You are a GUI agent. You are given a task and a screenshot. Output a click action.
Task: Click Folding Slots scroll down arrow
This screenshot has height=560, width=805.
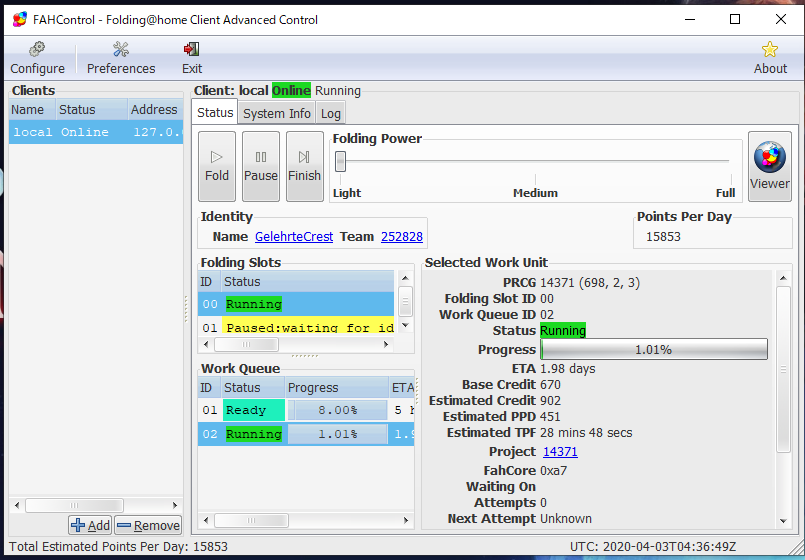click(405, 325)
